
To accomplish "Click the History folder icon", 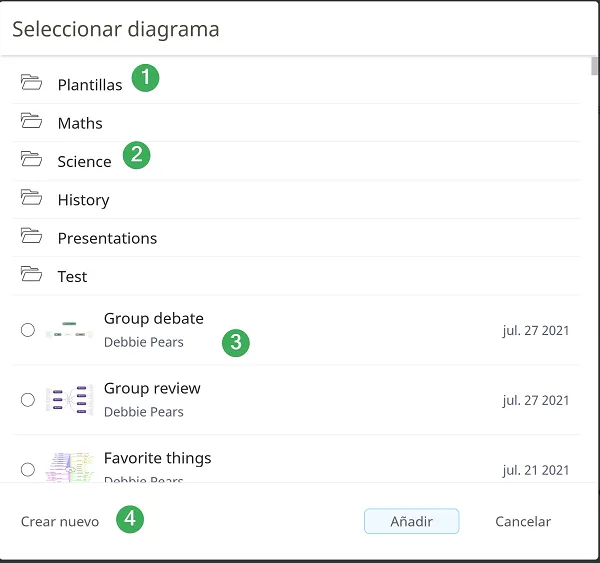I will (31, 199).
